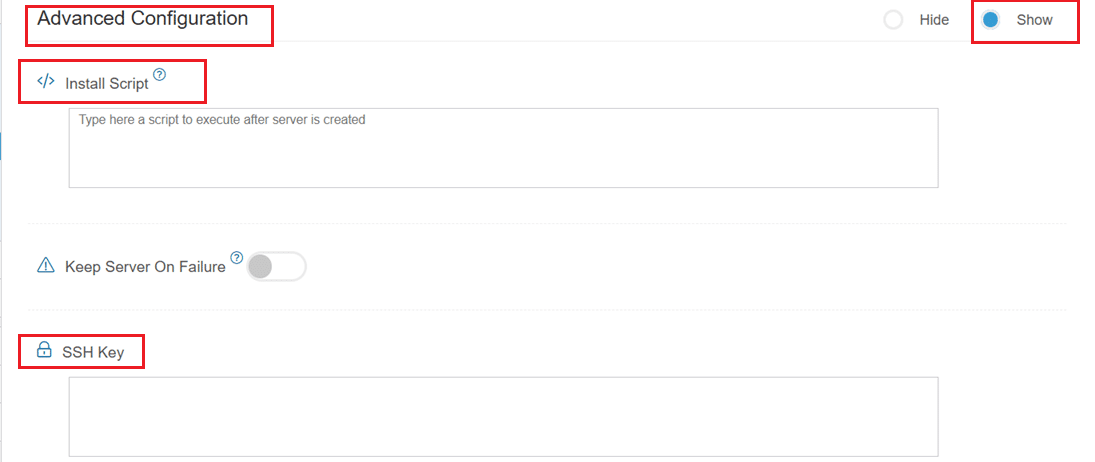The image size is (1095, 462).
Task: Click the empty right end of the failure toggle track
Action: (289, 267)
